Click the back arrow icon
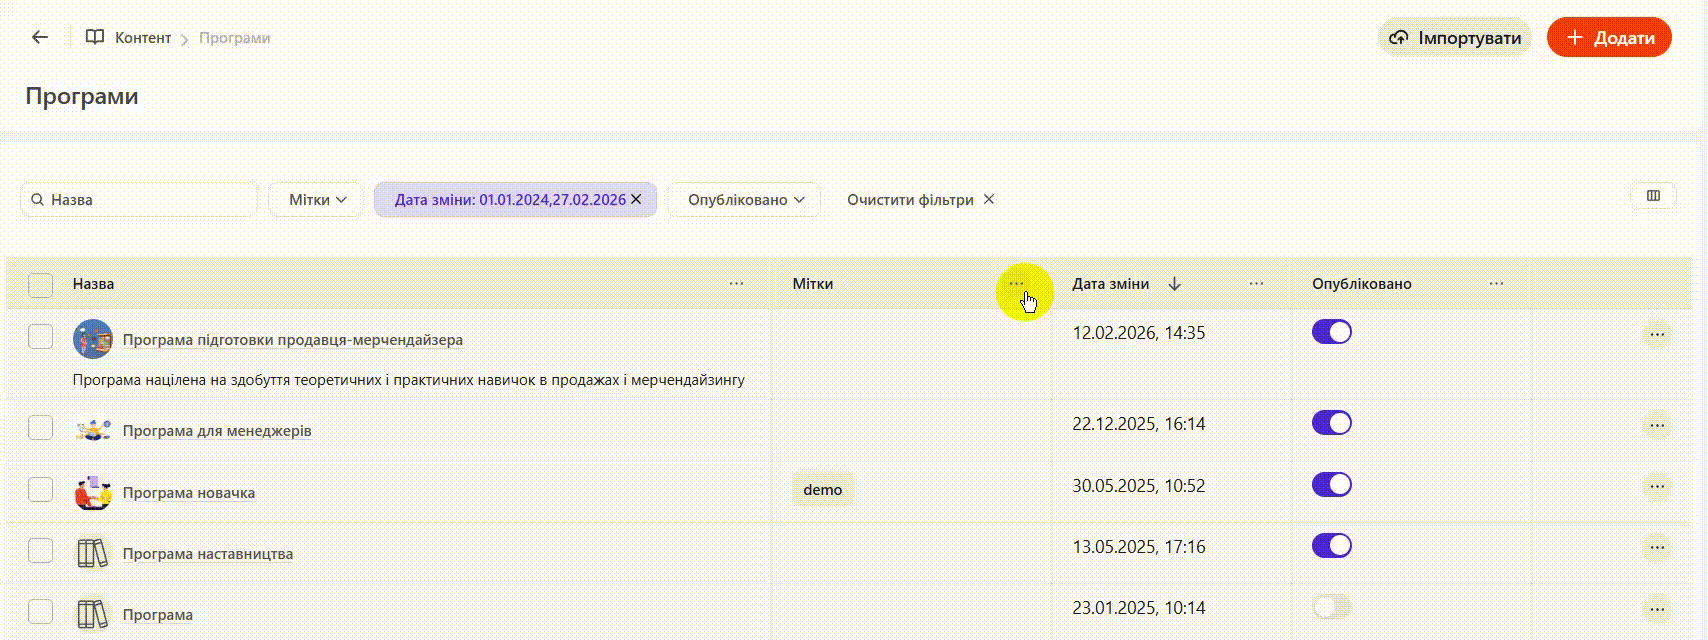Viewport: 1708px width, 640px height. pyautogui.click(x=40, y=37)
